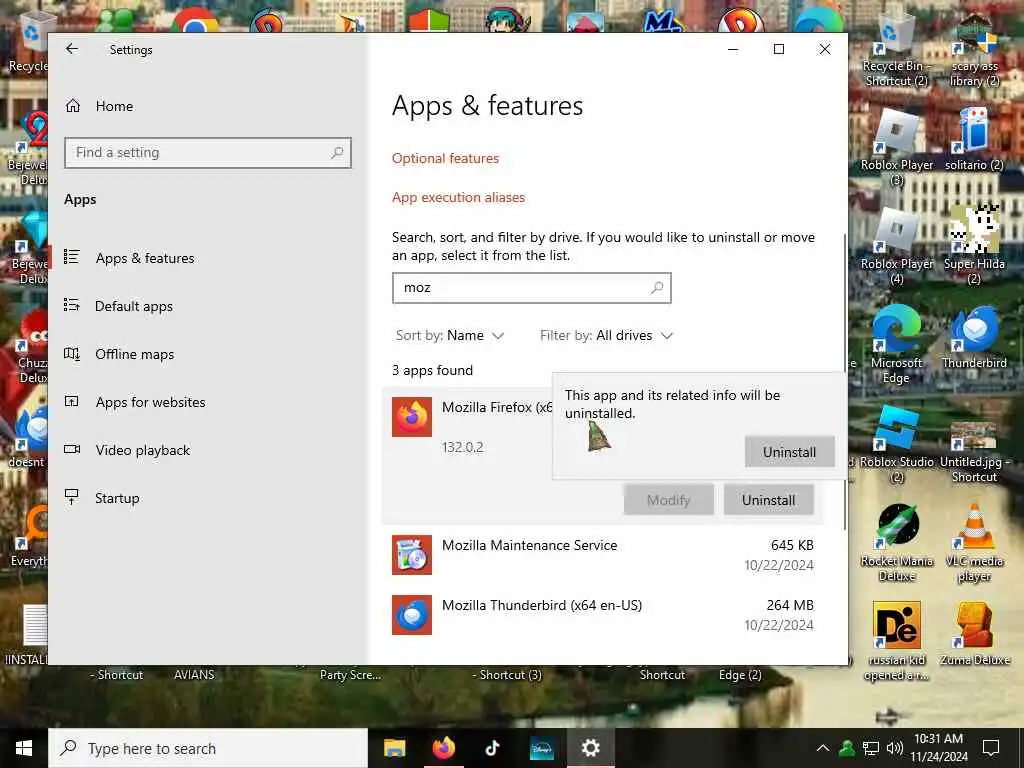Image resolution: width=1024 pixels, height=768 pixels.
Task: Open Firefox from the taskbar
Action: click(x=444, y=748)
